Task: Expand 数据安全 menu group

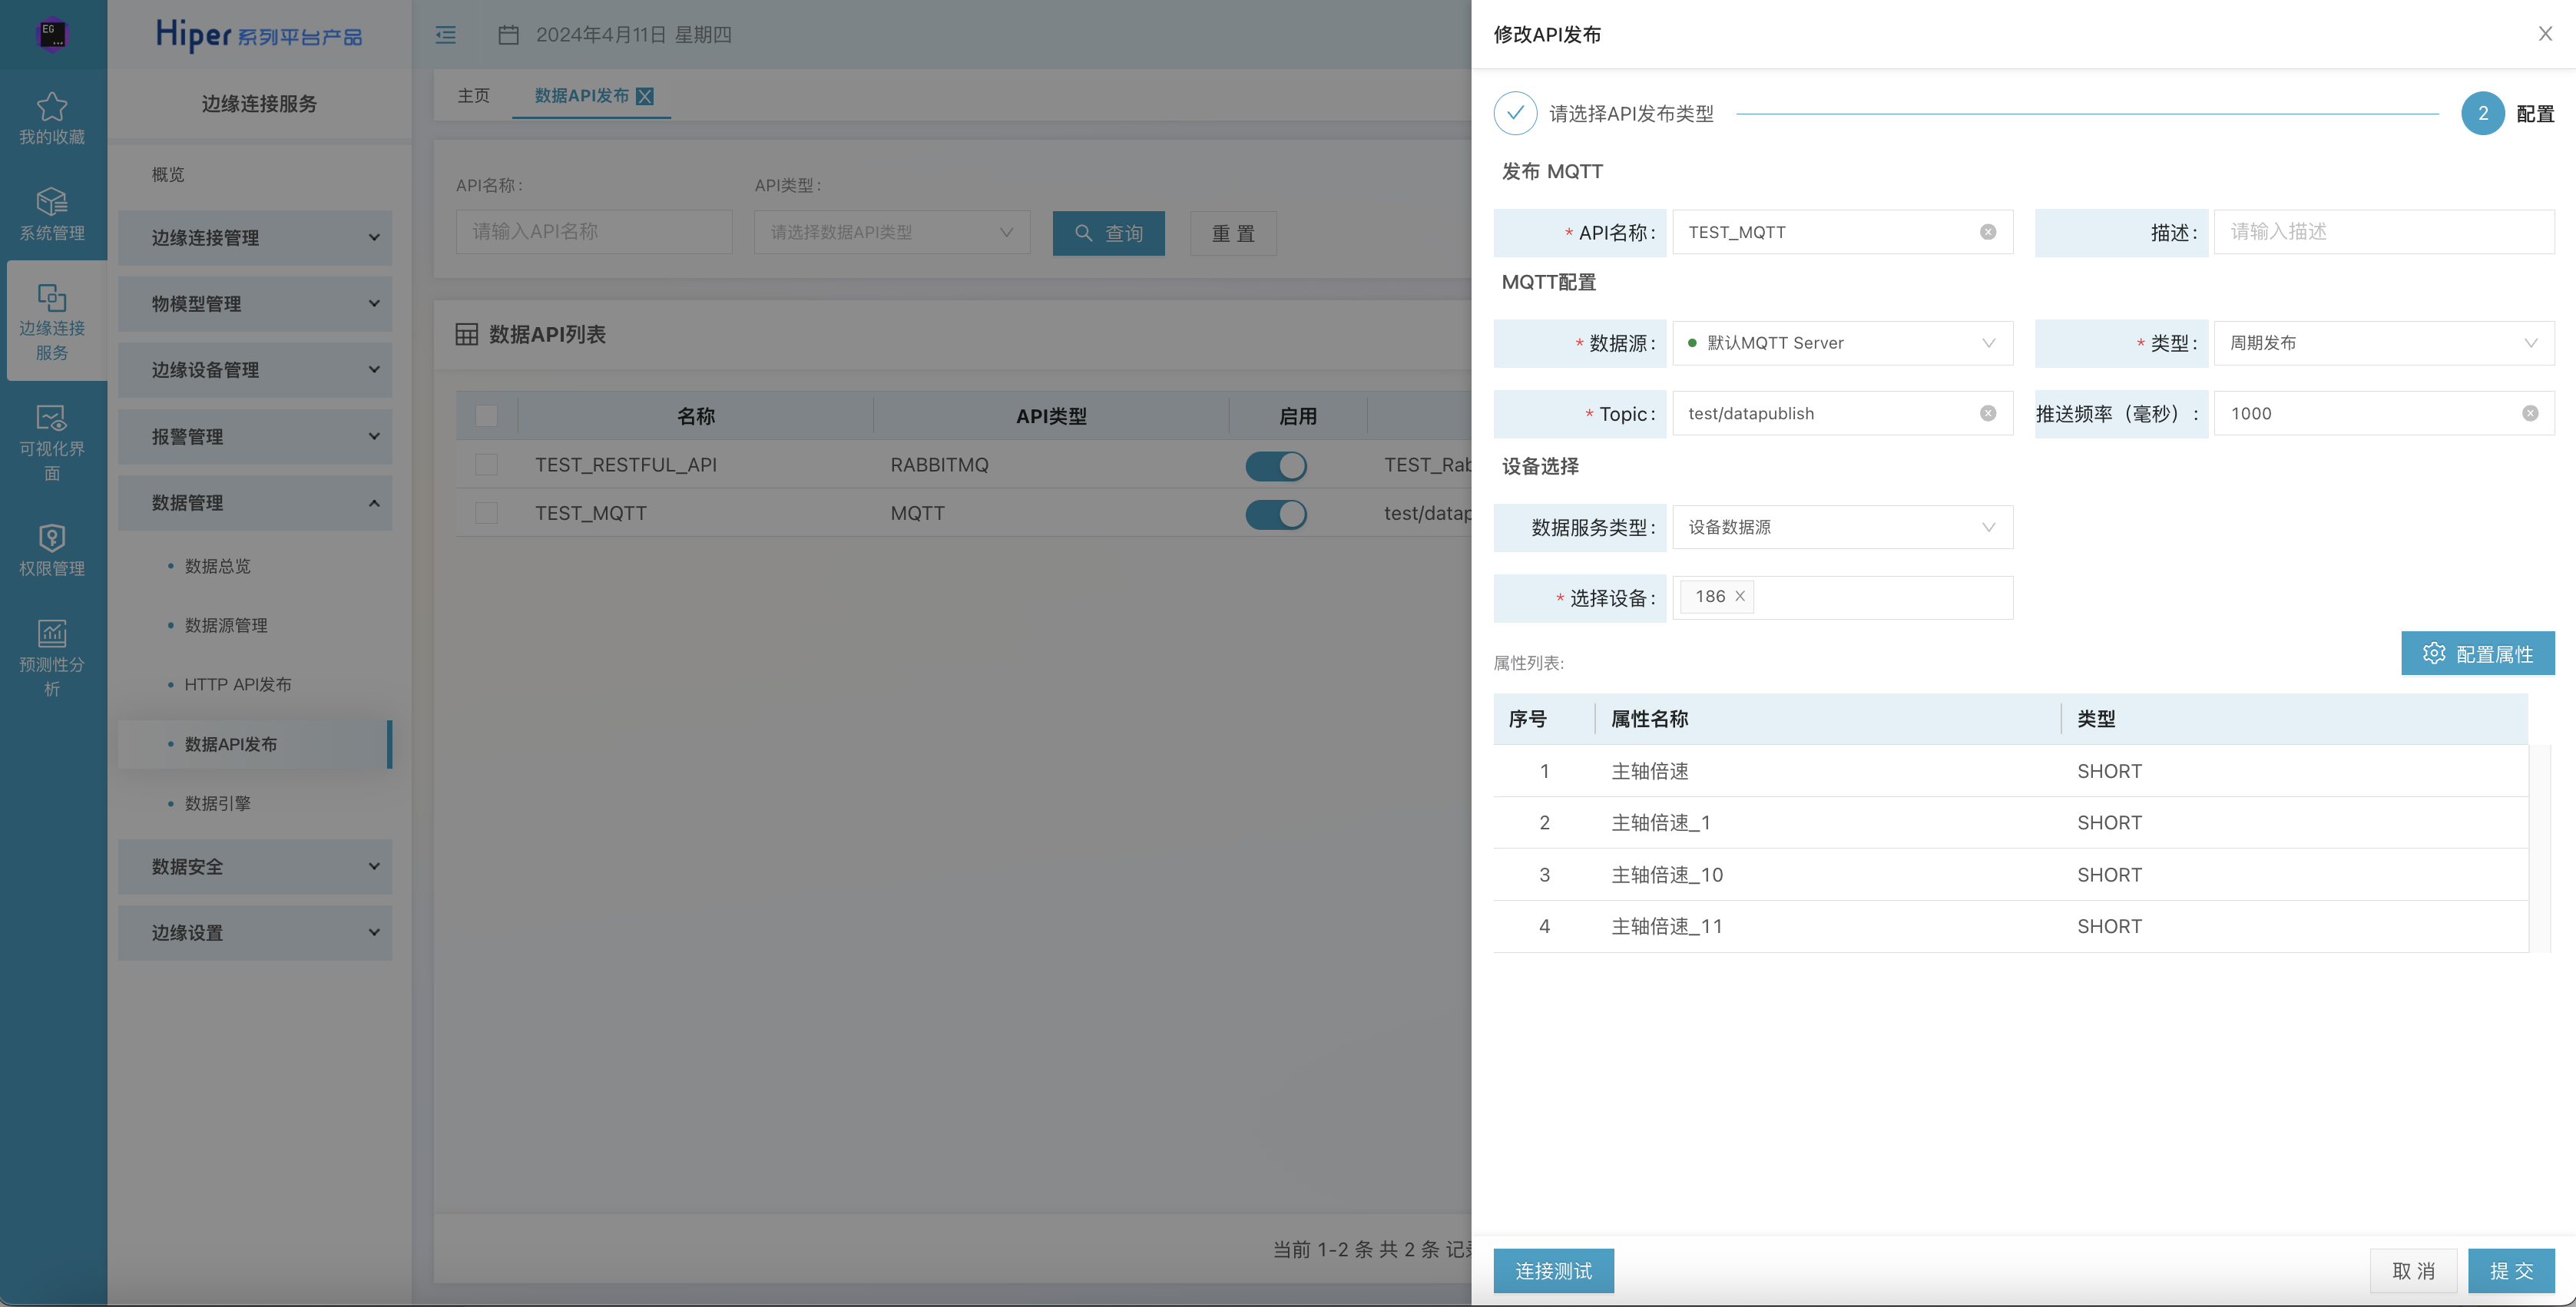Action: click(x=255, y=866)
